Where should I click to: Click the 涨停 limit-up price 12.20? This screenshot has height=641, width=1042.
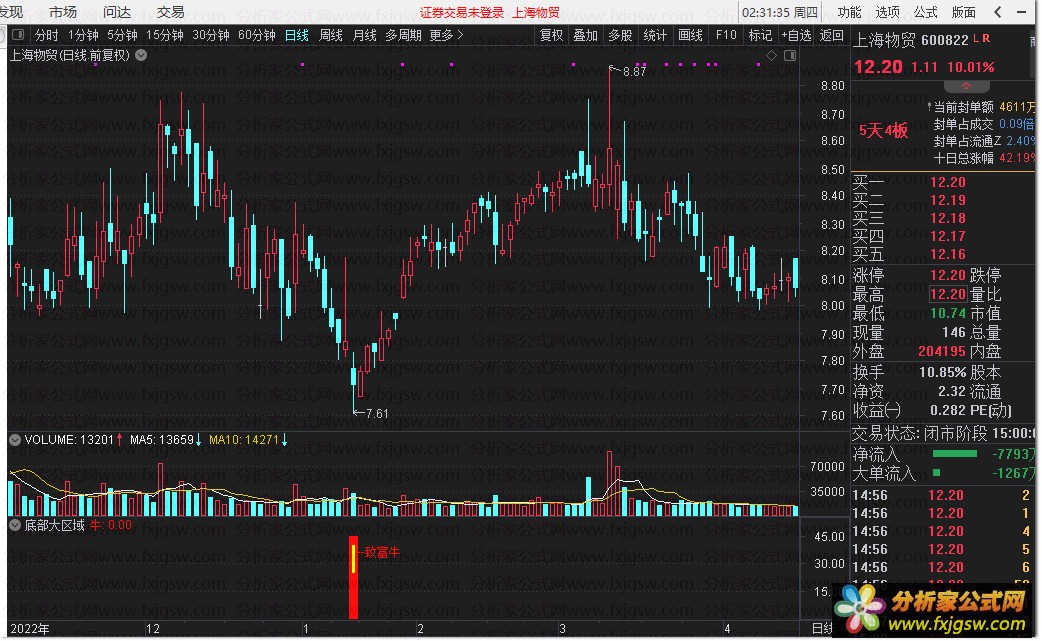948,275
